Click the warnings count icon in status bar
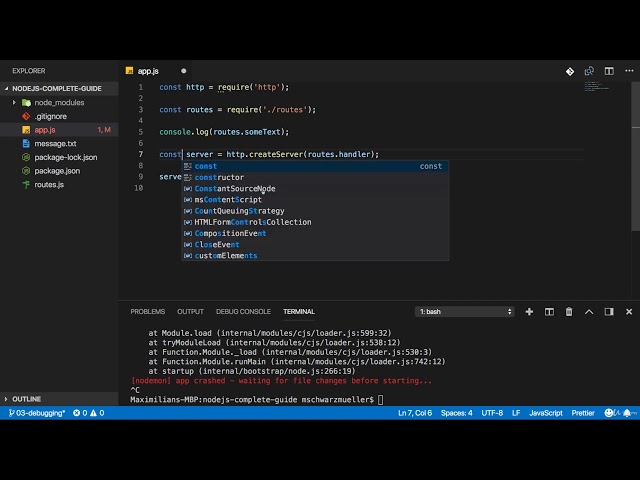 (x=93, y=413)
